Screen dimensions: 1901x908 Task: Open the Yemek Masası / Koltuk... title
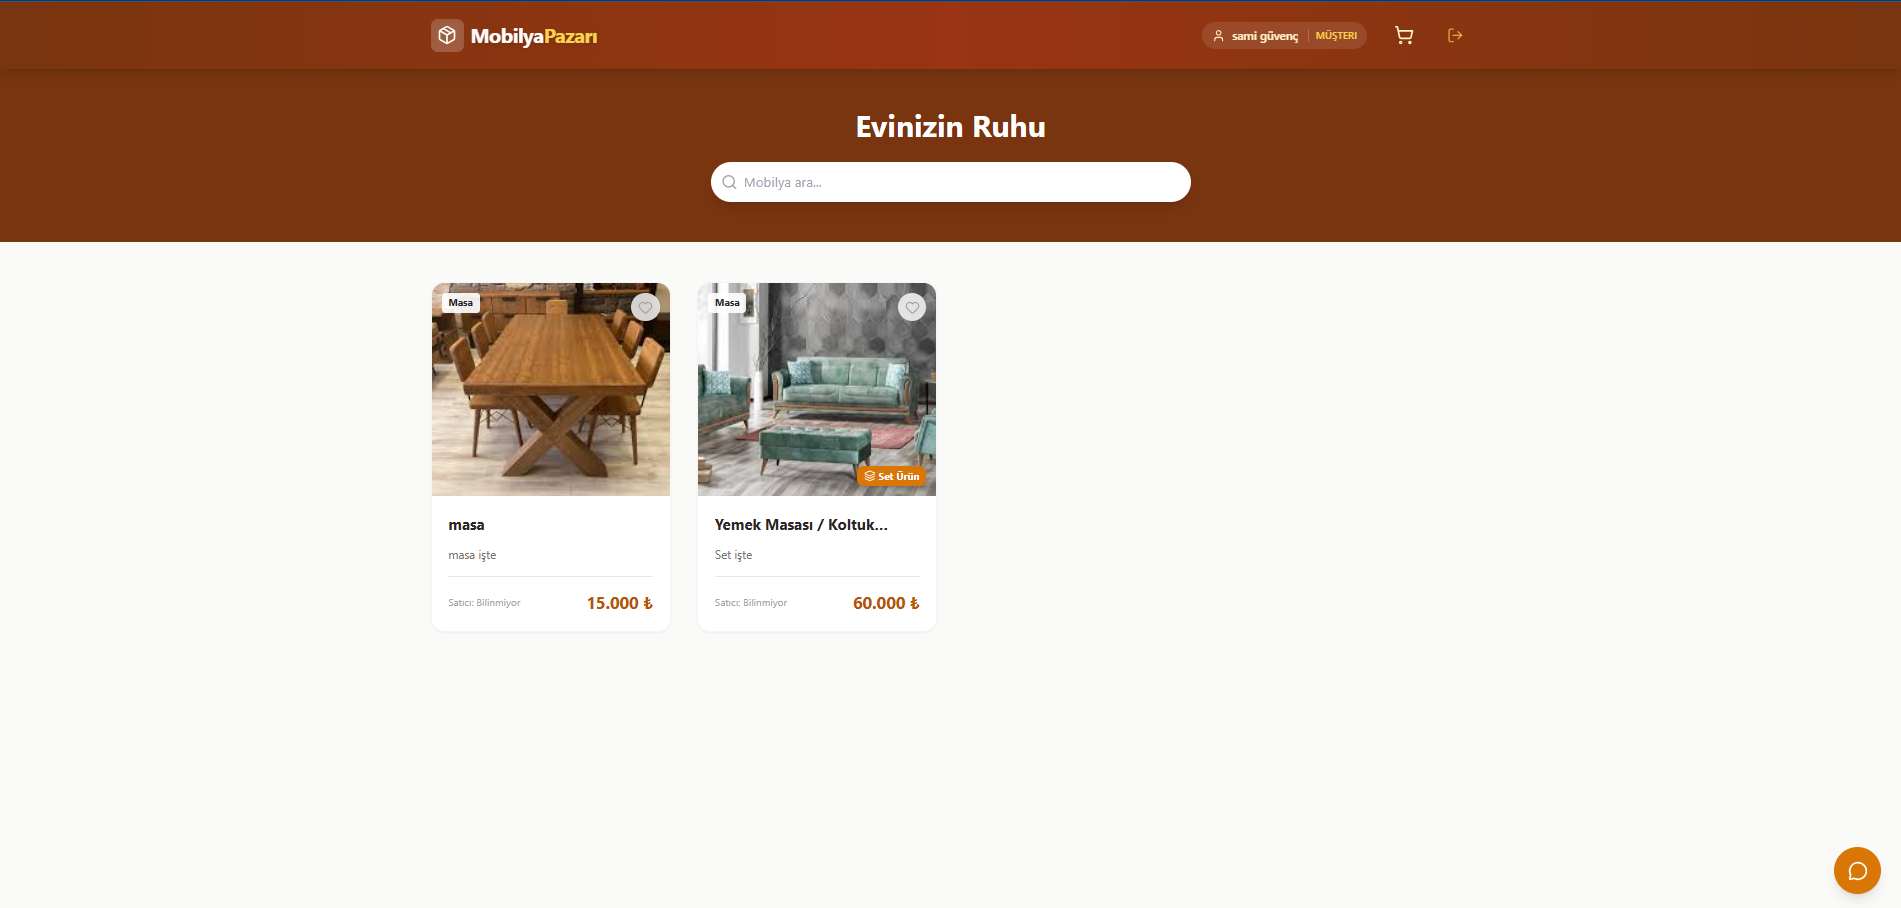tap(800, 525)
